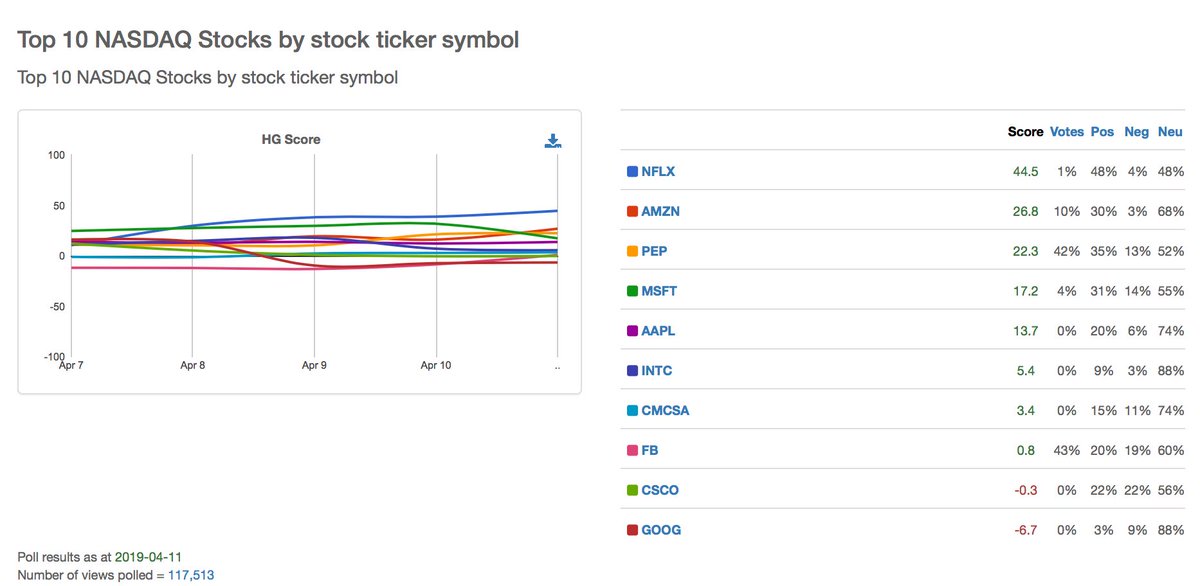This screenshot has height=586, width=1200.
Task: Click the Apr 9 axis label
Action: pos(315,366)
